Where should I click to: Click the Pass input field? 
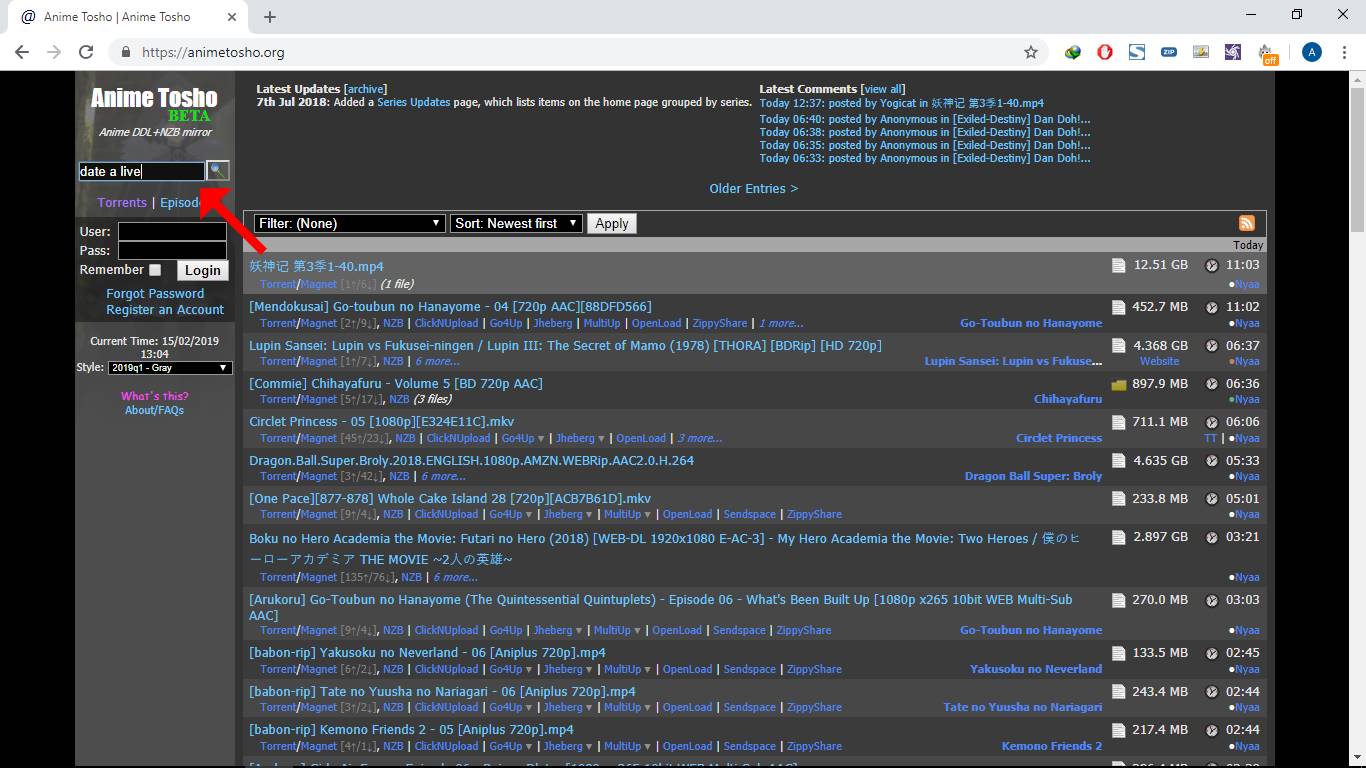point(172,250)
